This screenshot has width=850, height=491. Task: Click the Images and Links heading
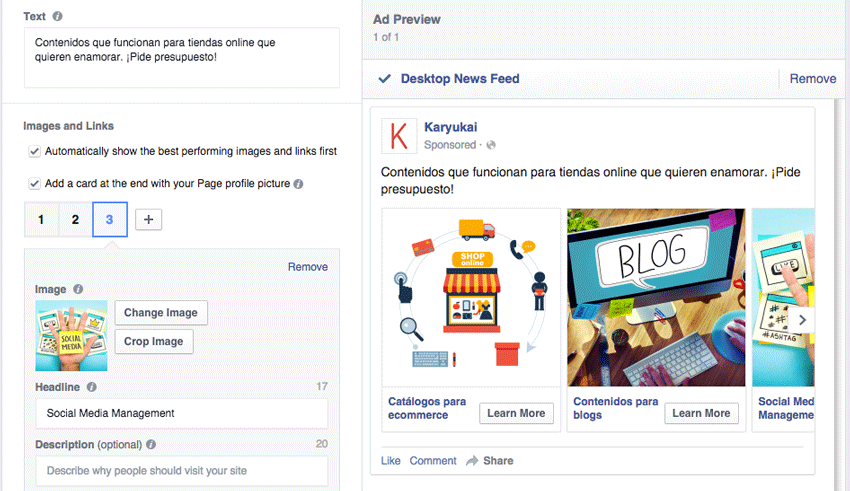[68, 126]
